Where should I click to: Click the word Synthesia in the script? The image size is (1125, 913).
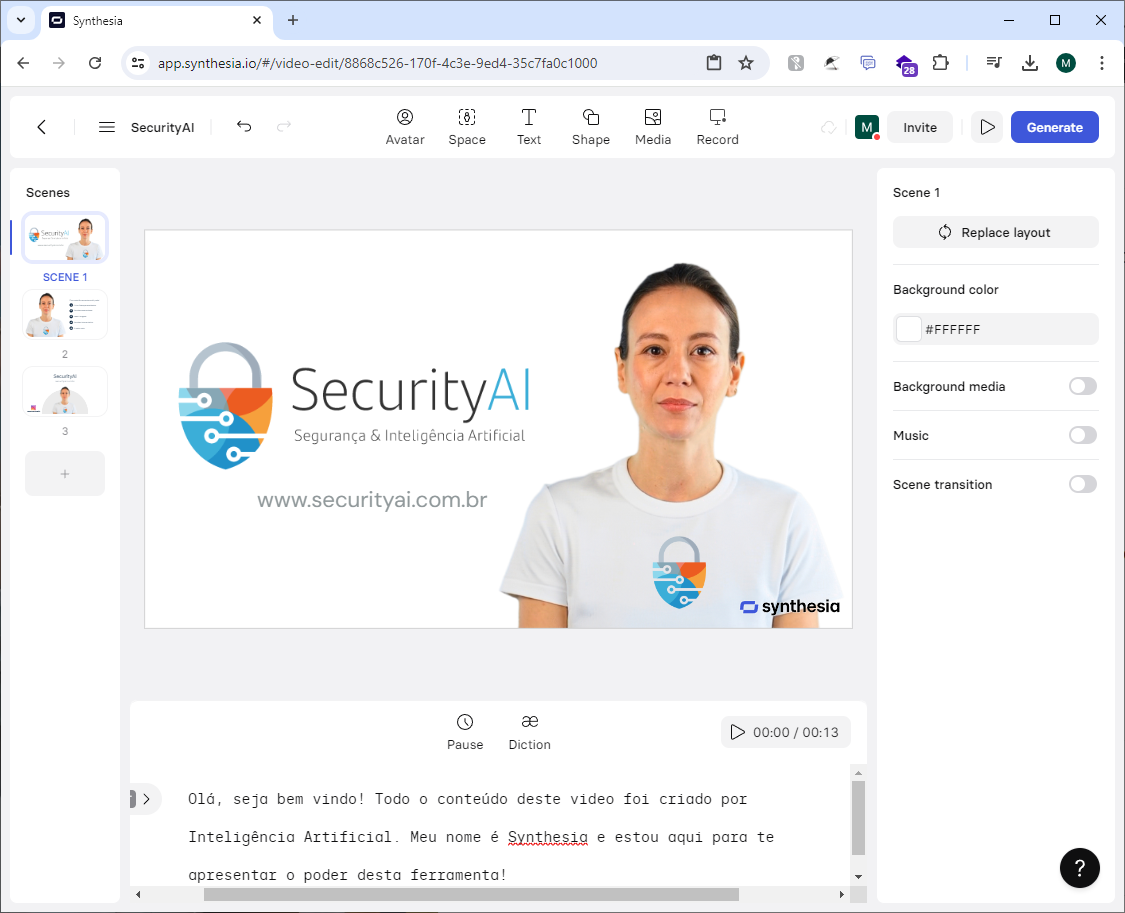point(547,837)
